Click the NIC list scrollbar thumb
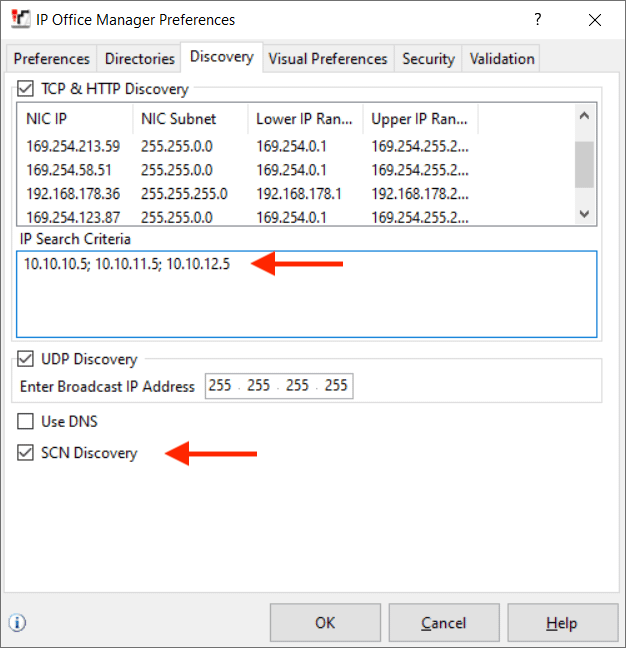626x648 pixels. click(584, 164)
